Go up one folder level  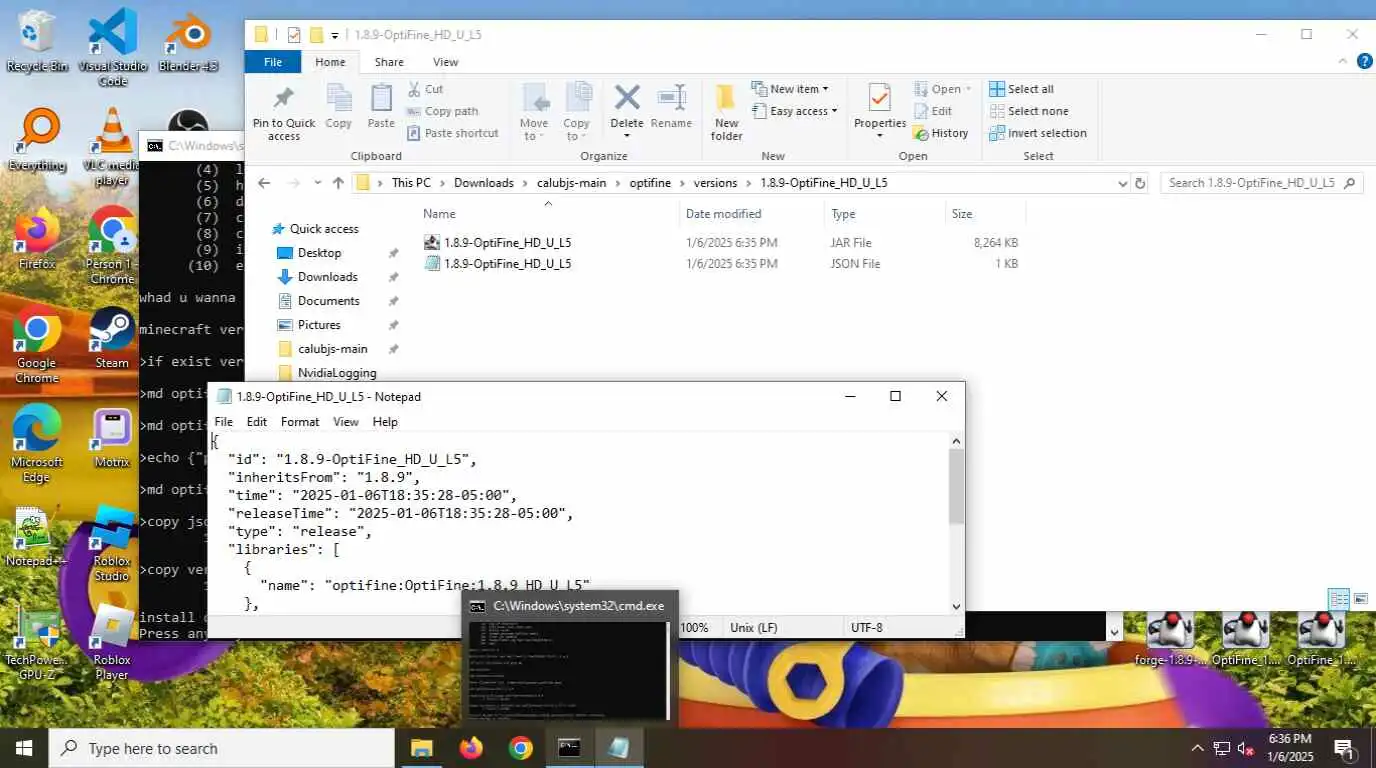point(338,183)
